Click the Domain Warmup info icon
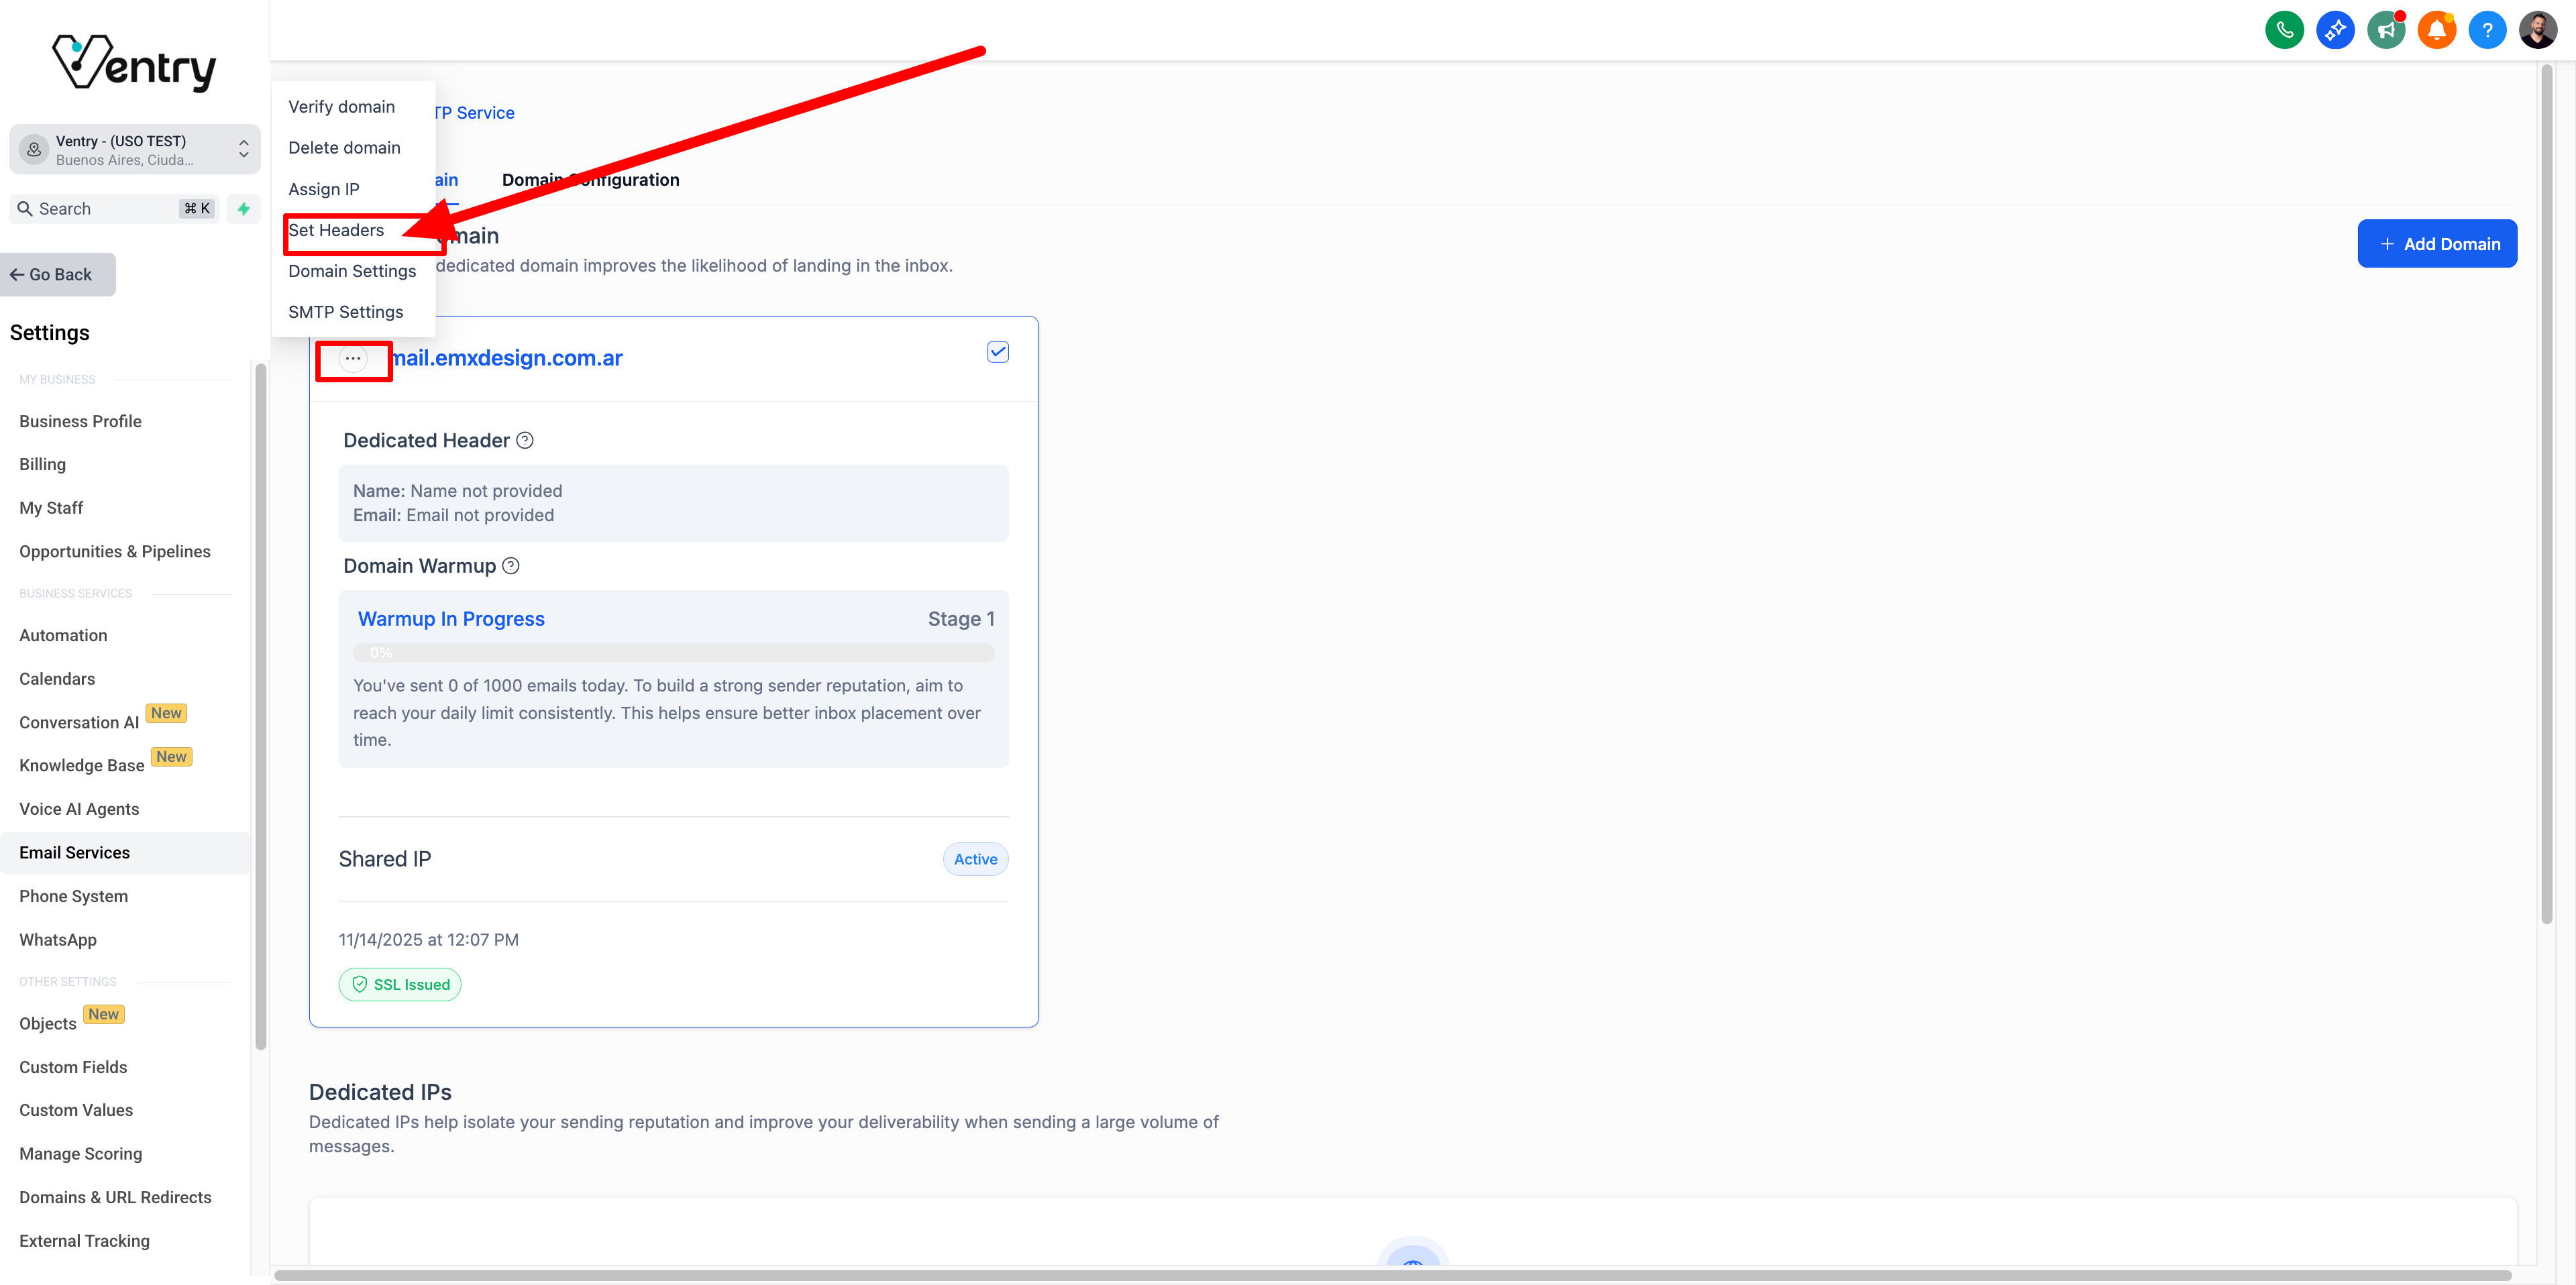 pyautogui.click(x=511, y=566)
